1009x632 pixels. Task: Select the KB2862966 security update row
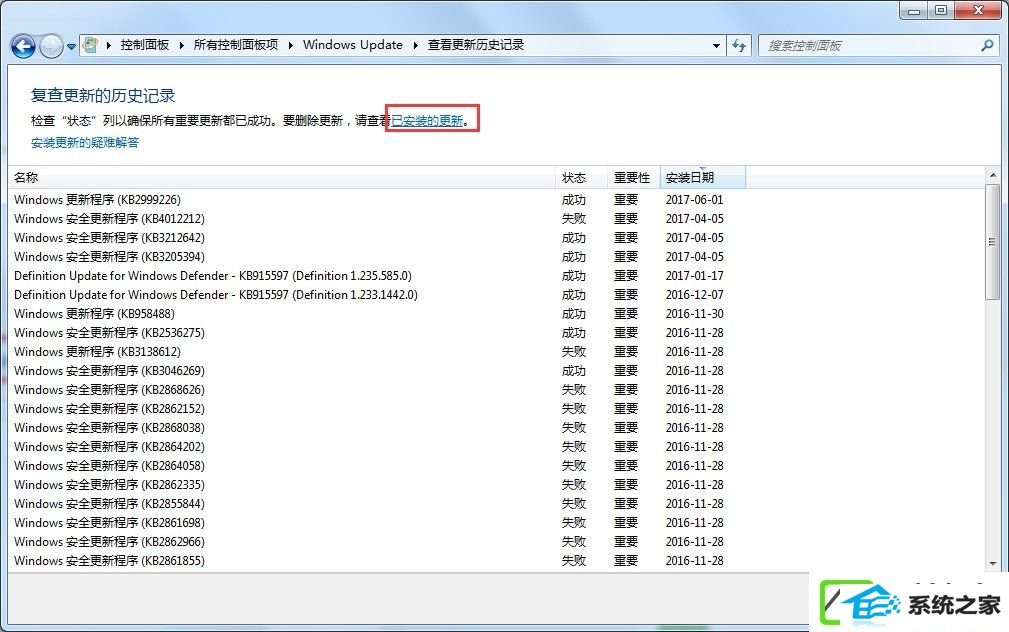click(496, 541)
